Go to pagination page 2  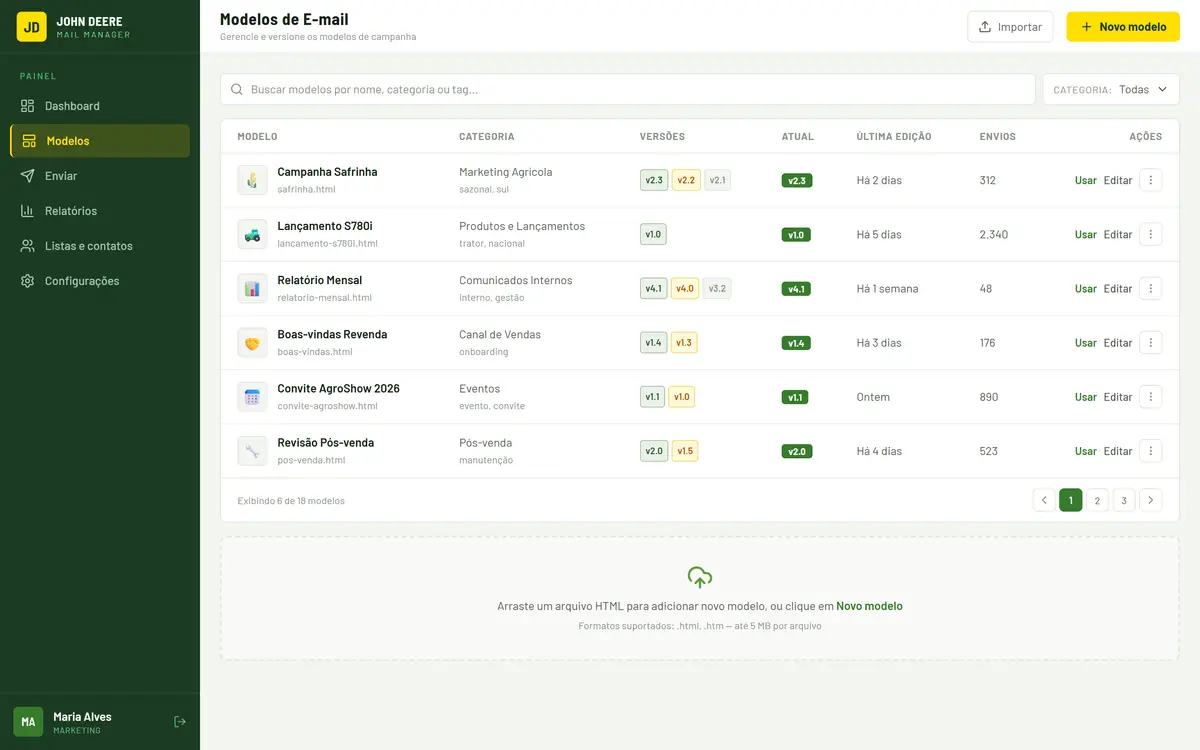(1097, 500)
